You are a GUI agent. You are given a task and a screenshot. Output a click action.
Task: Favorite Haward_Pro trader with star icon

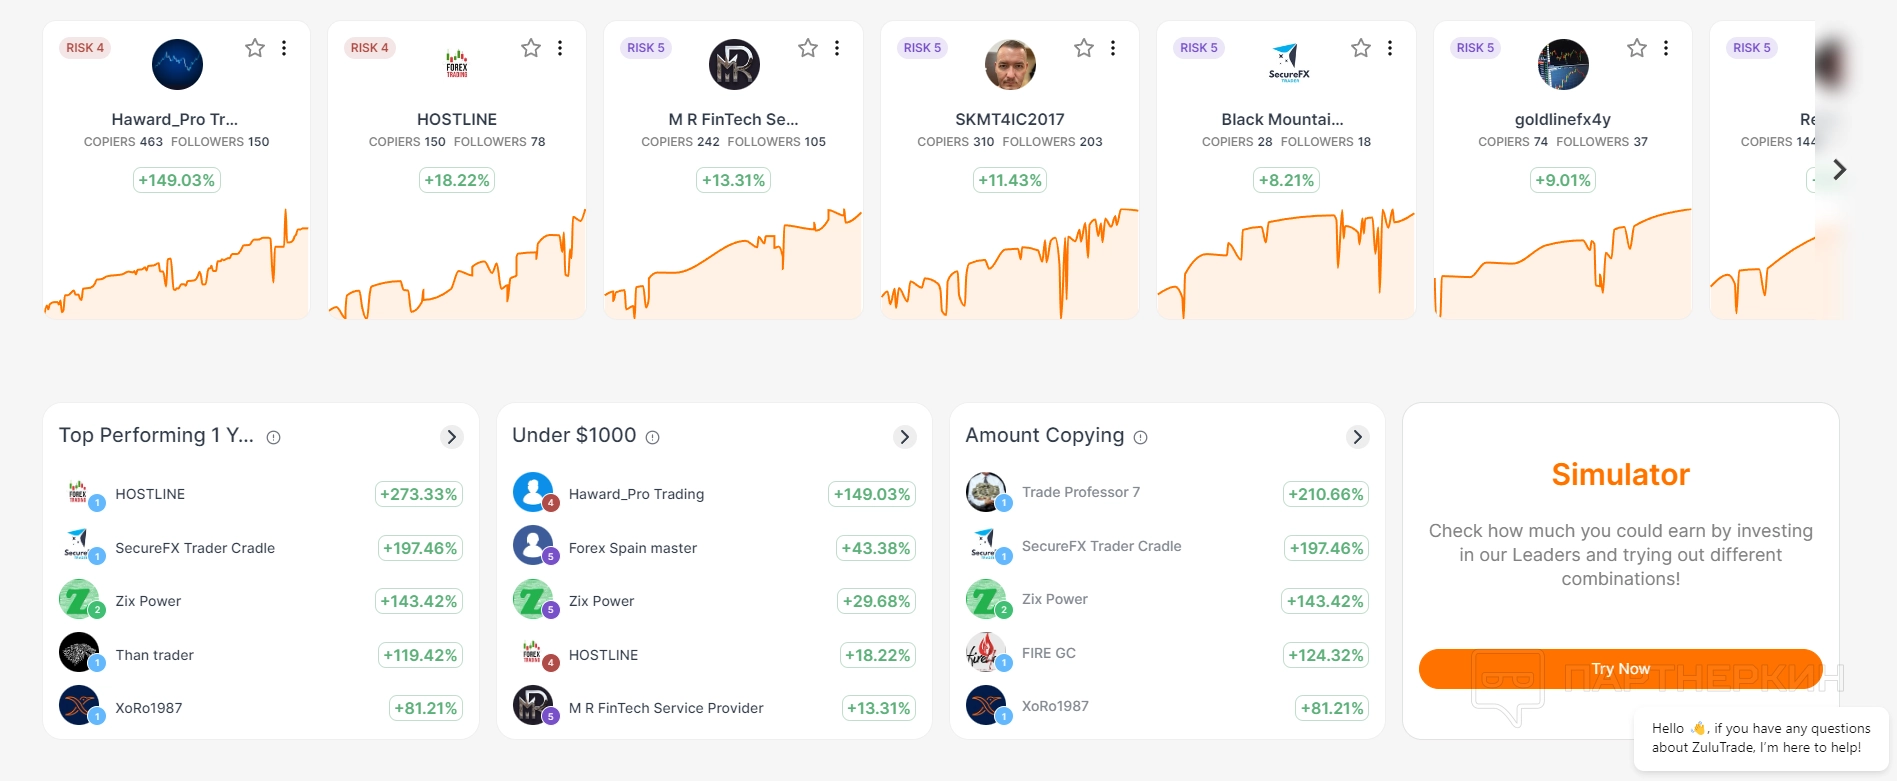point(255,48)
